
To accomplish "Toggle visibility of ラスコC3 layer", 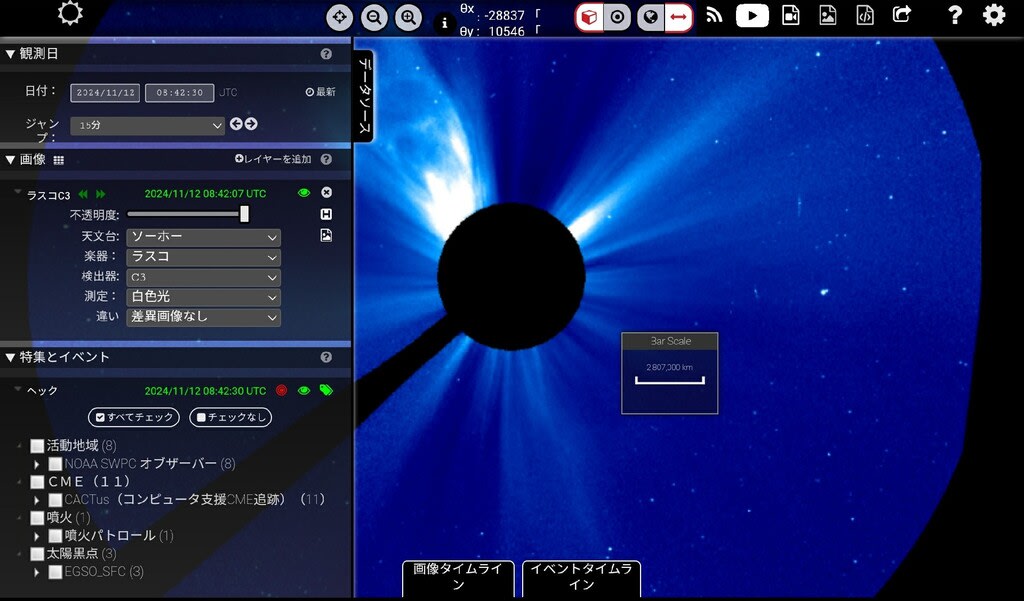I will tap(304, 193).
